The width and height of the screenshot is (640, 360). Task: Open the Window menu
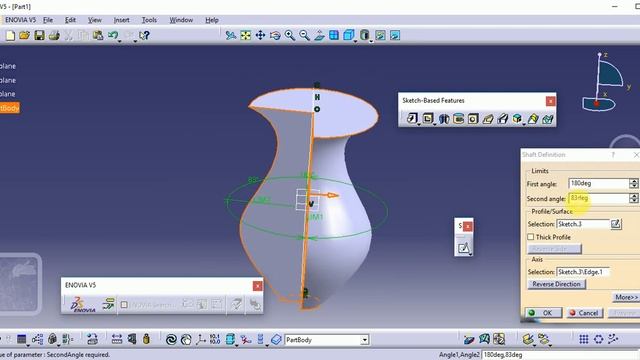181,20
